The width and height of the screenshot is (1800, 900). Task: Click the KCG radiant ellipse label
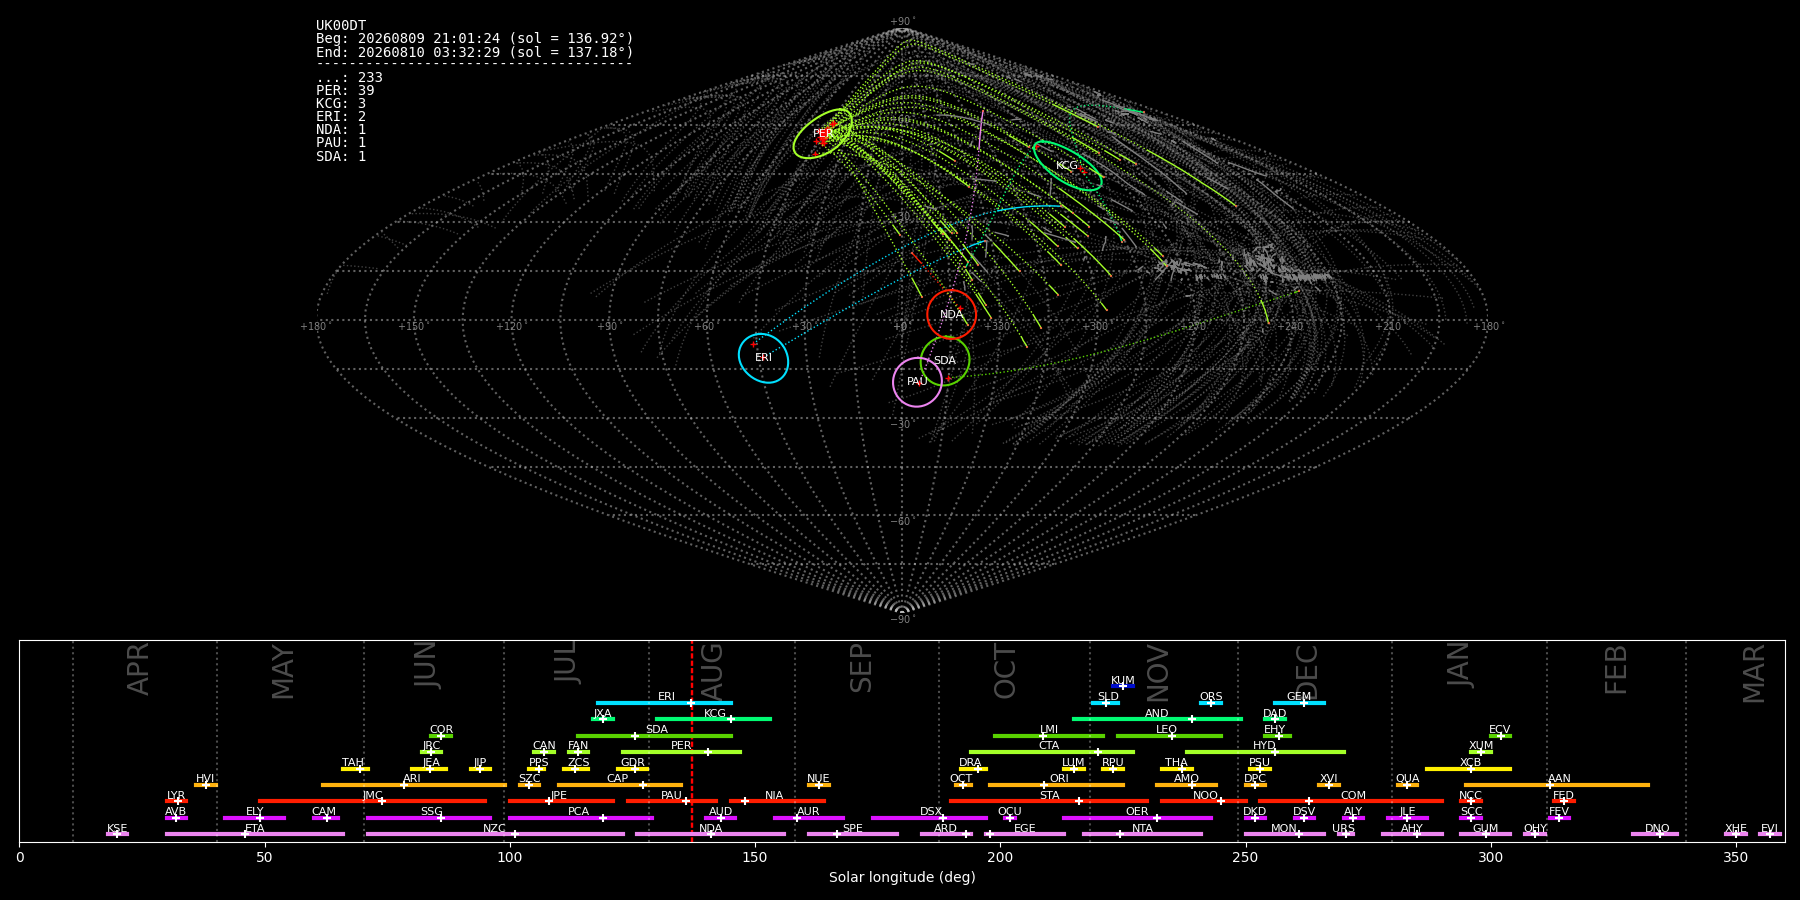click(1067, 166)
